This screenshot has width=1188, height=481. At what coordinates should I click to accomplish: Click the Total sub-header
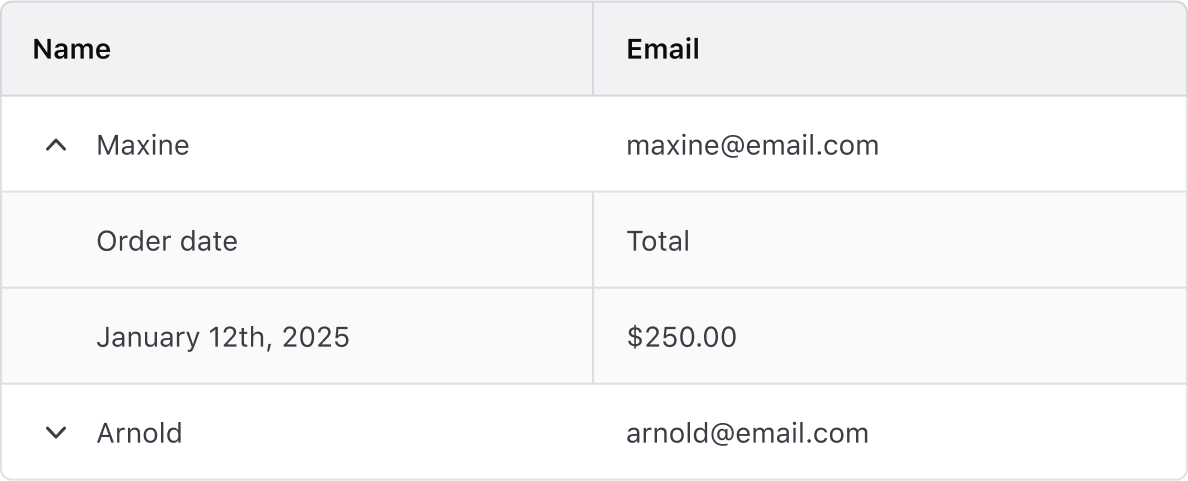(x=658, y=241)
